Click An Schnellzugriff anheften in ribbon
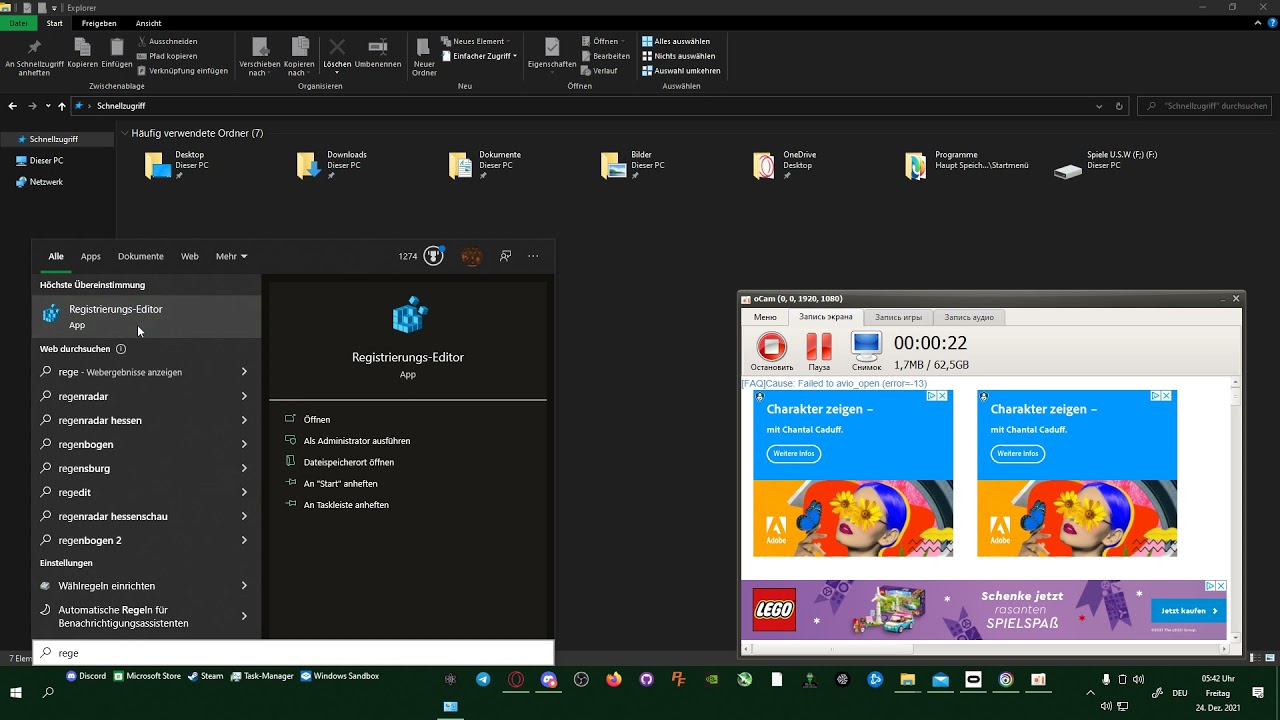The height and width of the screenshot is (720, 1280). pos(34,57)
